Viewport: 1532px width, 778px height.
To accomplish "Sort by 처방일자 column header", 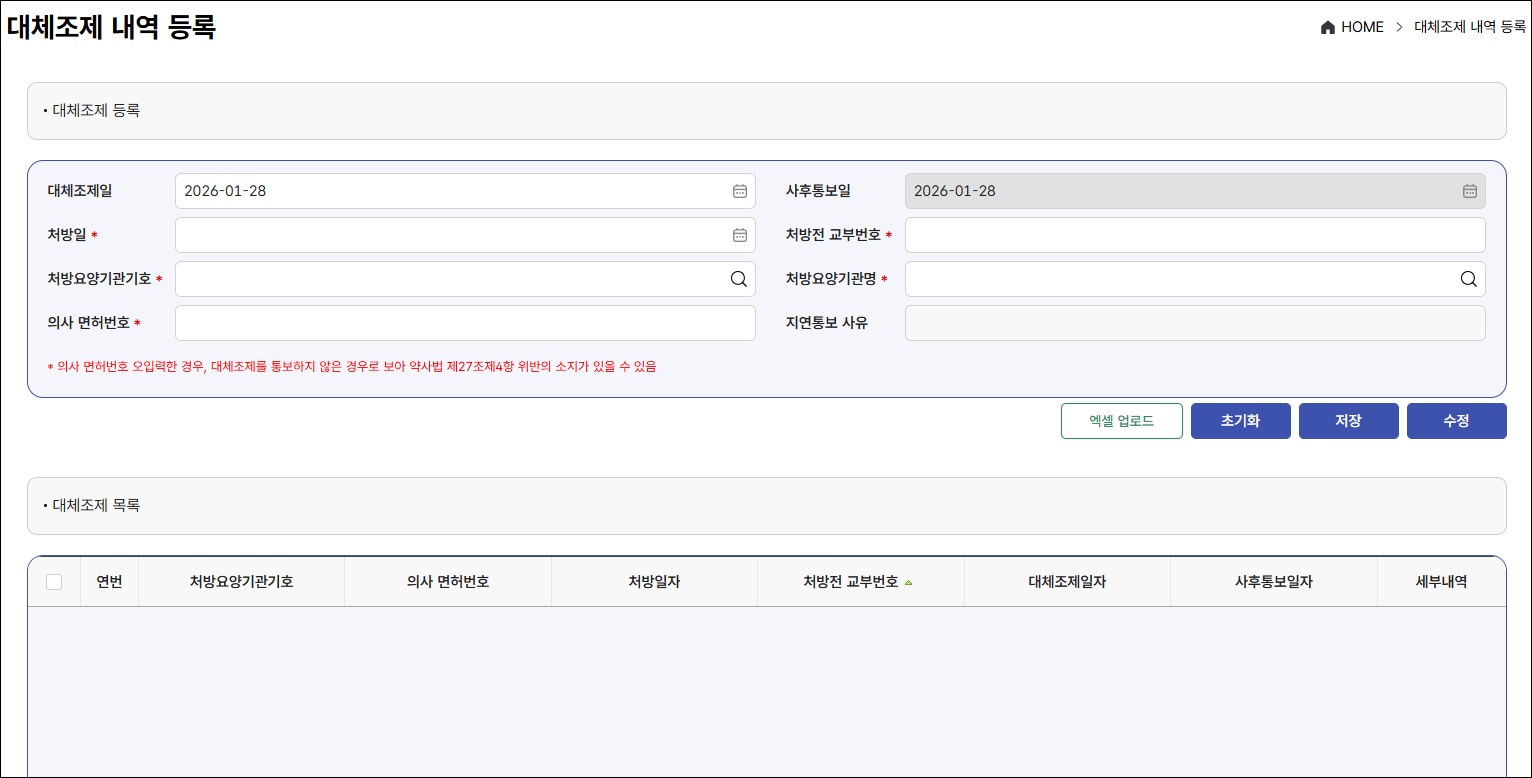I will (654, 582).
